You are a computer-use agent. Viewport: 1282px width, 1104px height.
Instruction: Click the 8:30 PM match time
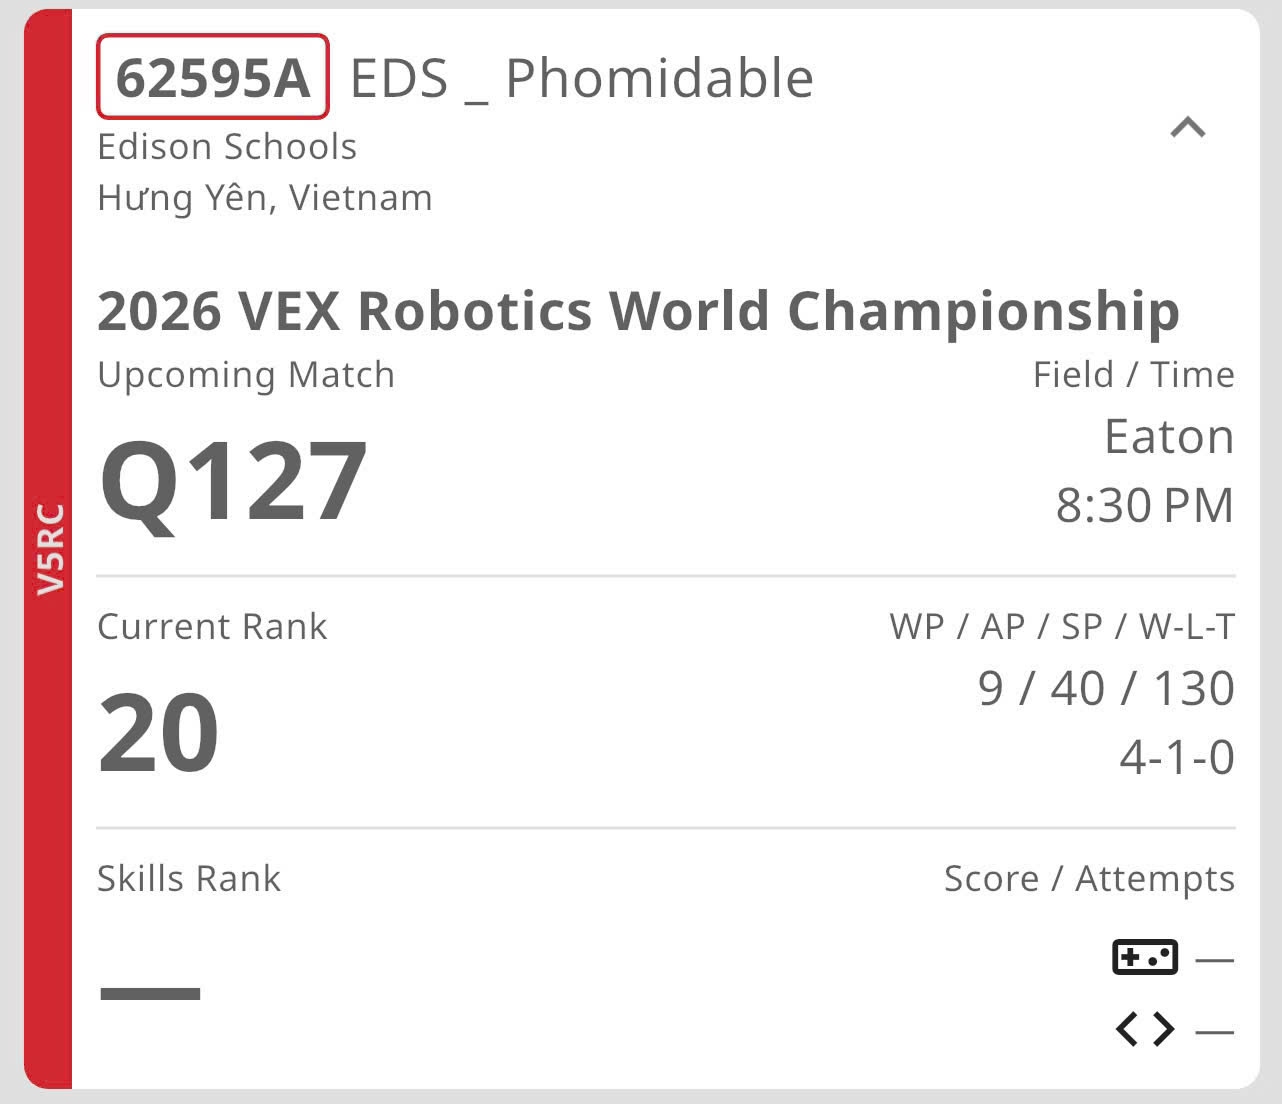click(1145, 505)
